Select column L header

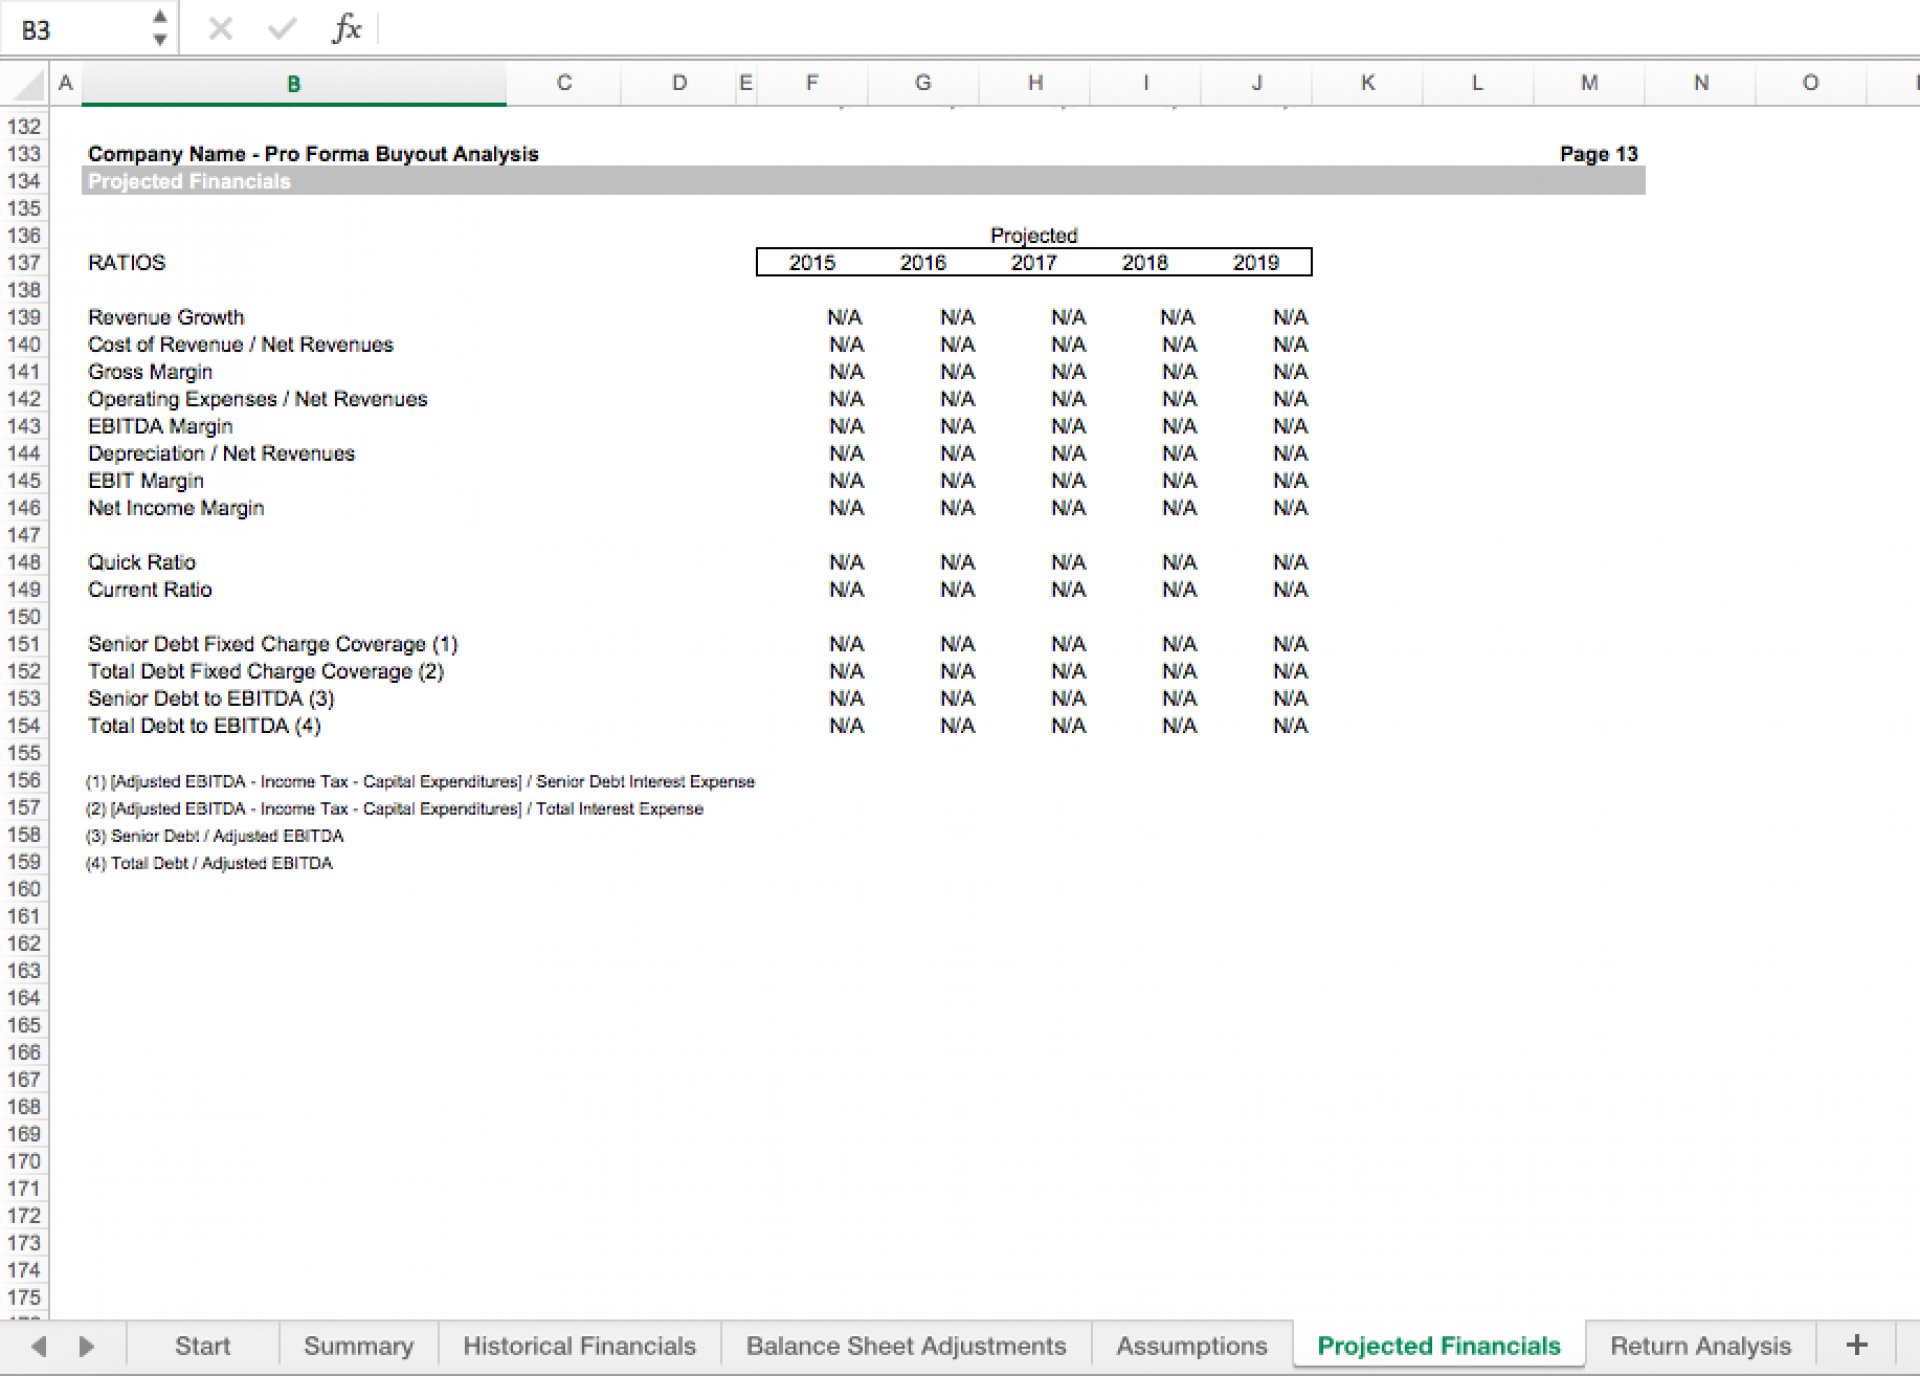[x=1477, y=83]
